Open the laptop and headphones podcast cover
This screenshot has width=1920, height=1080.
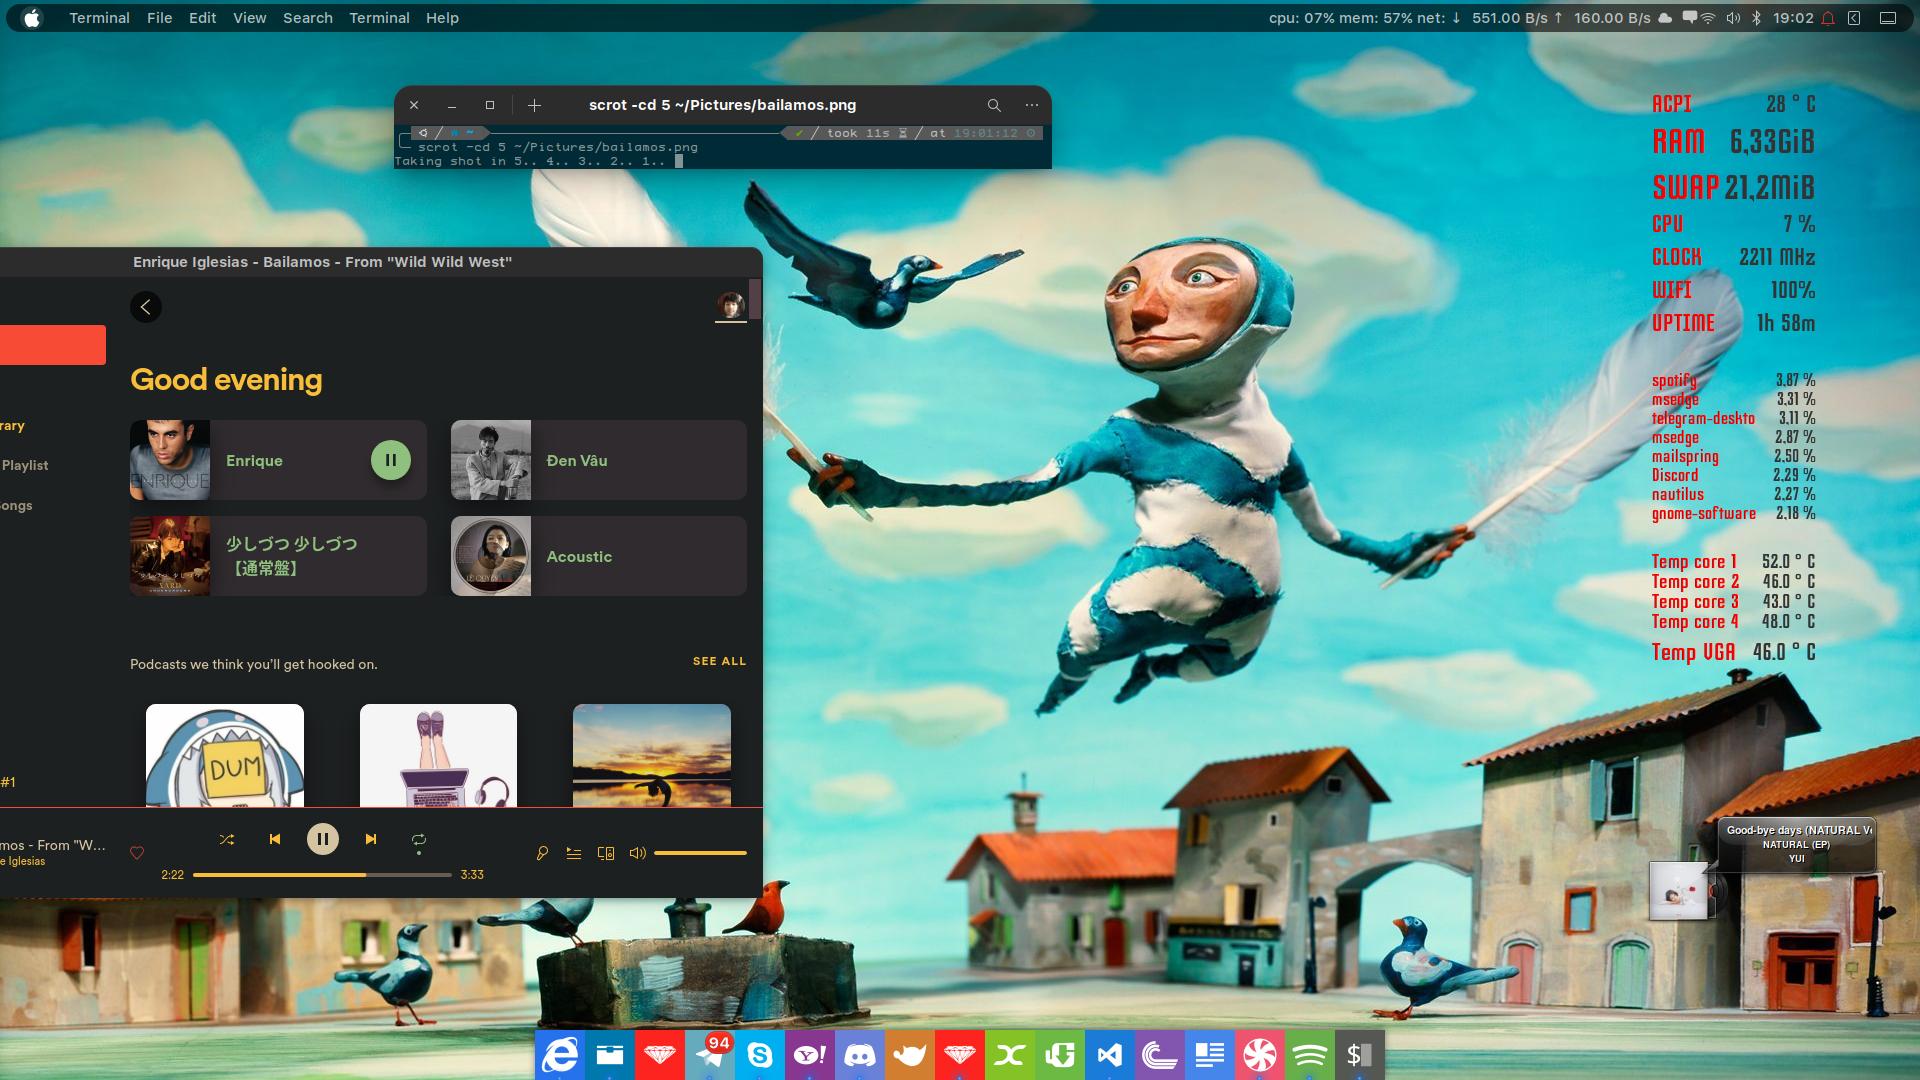pos(438,755)
